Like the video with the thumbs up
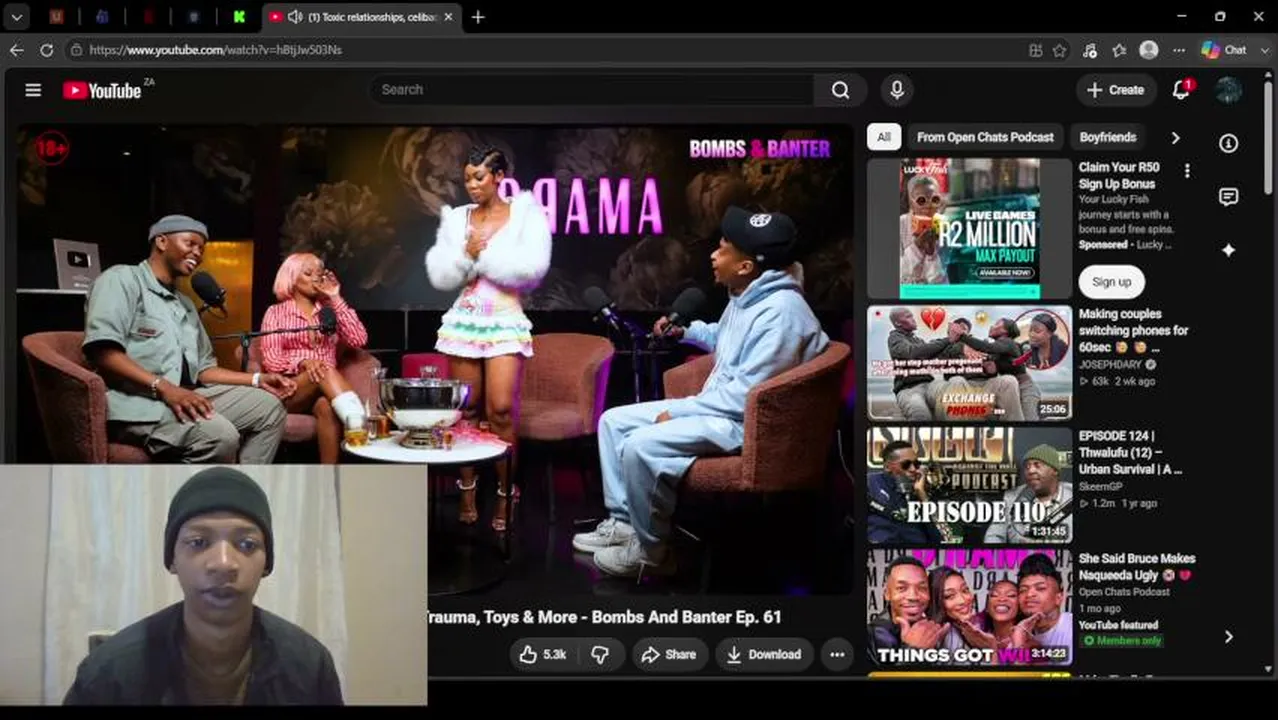This screenshot has height=720, width=1278. pos(543,654)
